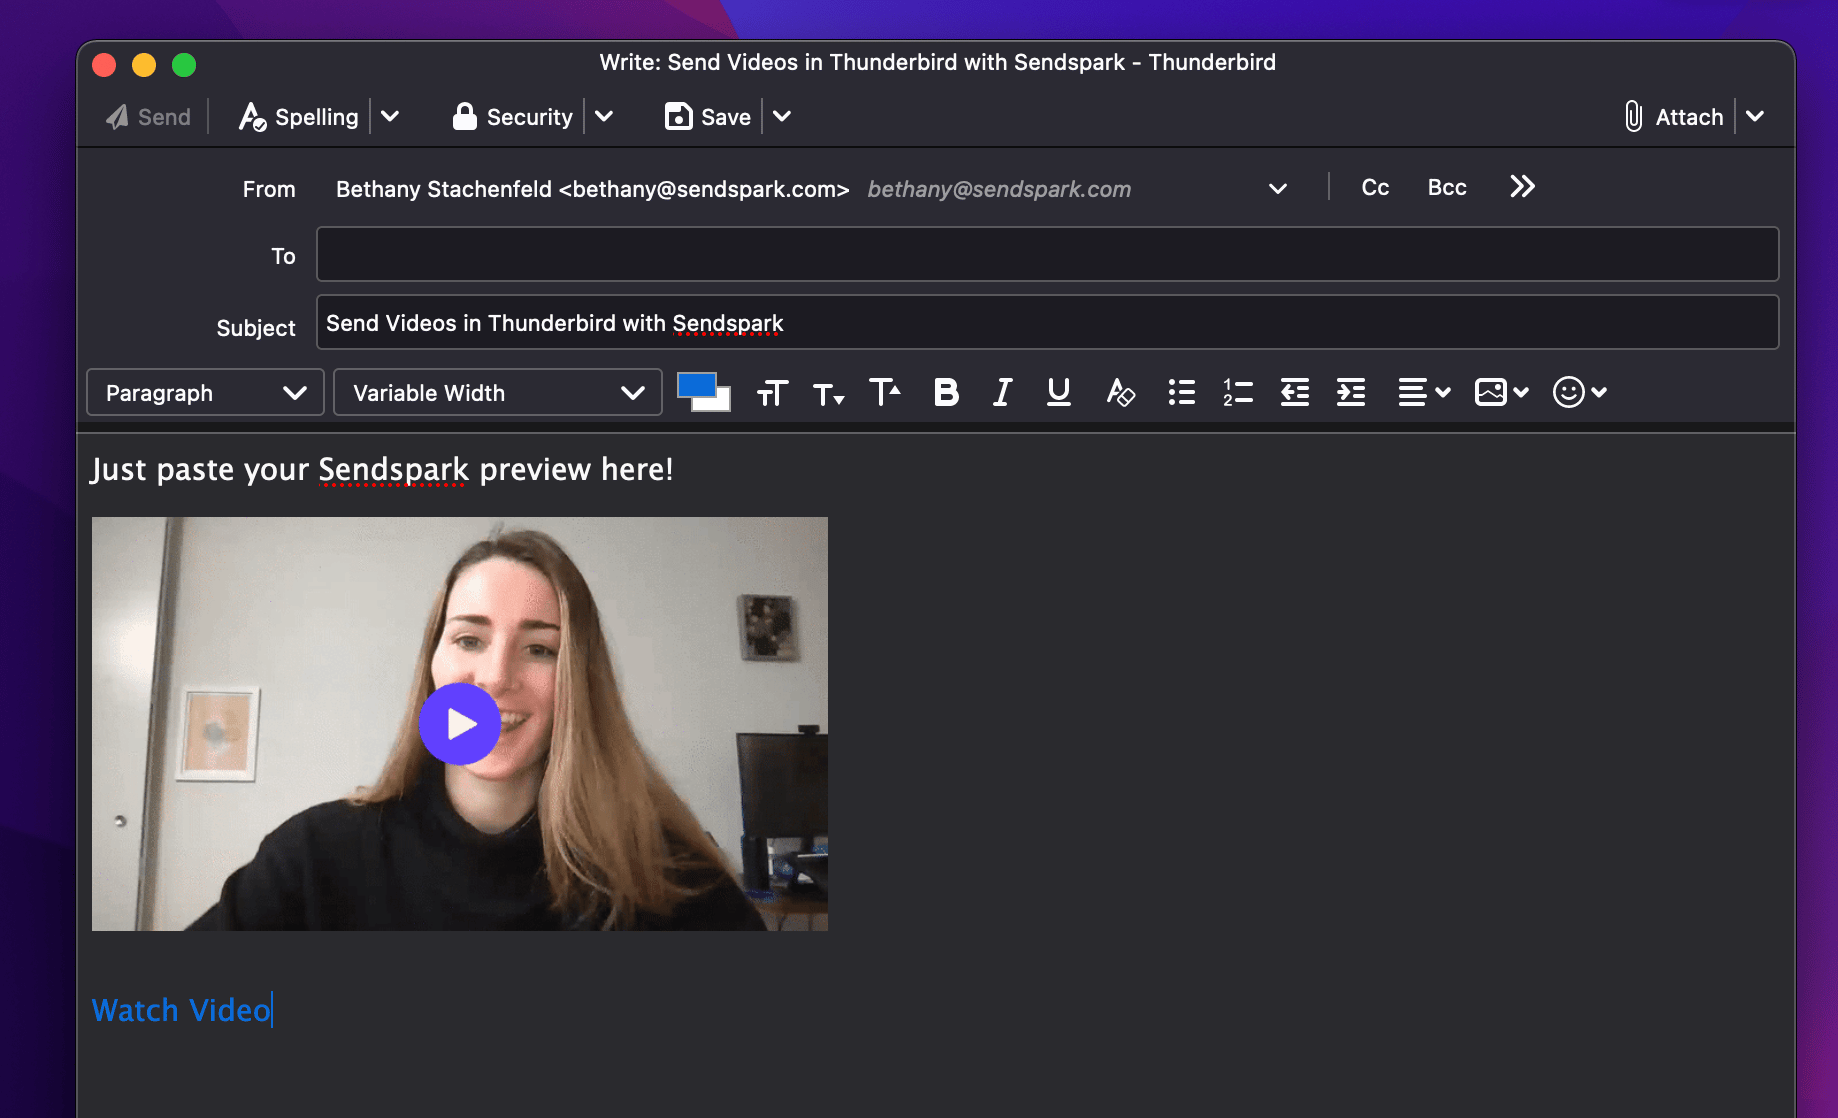Open the emoji smiley menu

(1579, 392)
